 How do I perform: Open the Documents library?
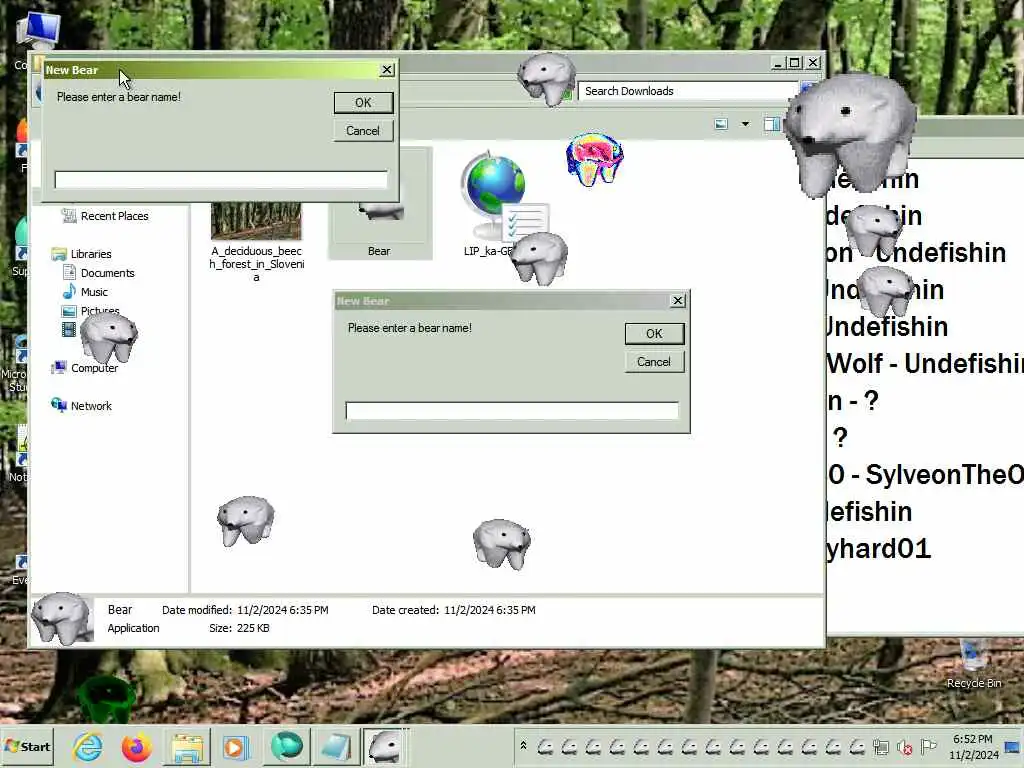pos(99,272)
